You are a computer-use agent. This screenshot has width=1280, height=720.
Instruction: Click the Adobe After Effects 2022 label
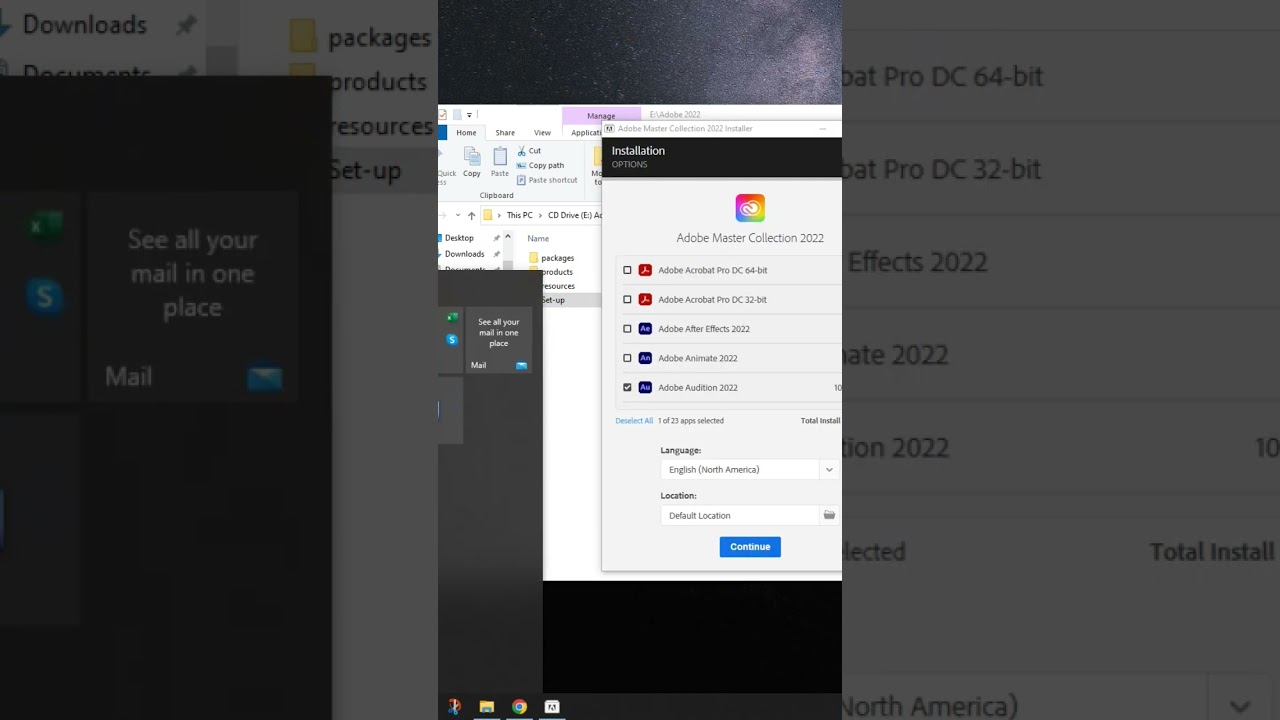[x=704, y=329]
